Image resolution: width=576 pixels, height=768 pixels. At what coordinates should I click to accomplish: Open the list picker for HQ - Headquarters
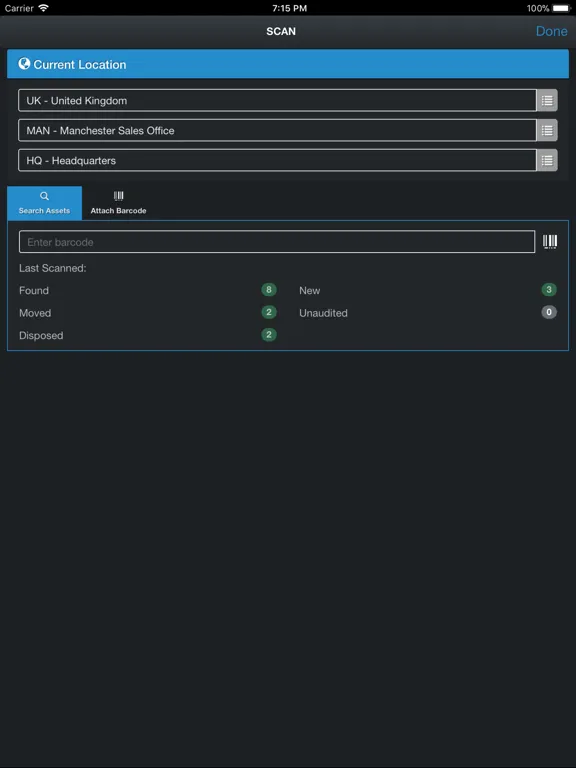point(547,160)
